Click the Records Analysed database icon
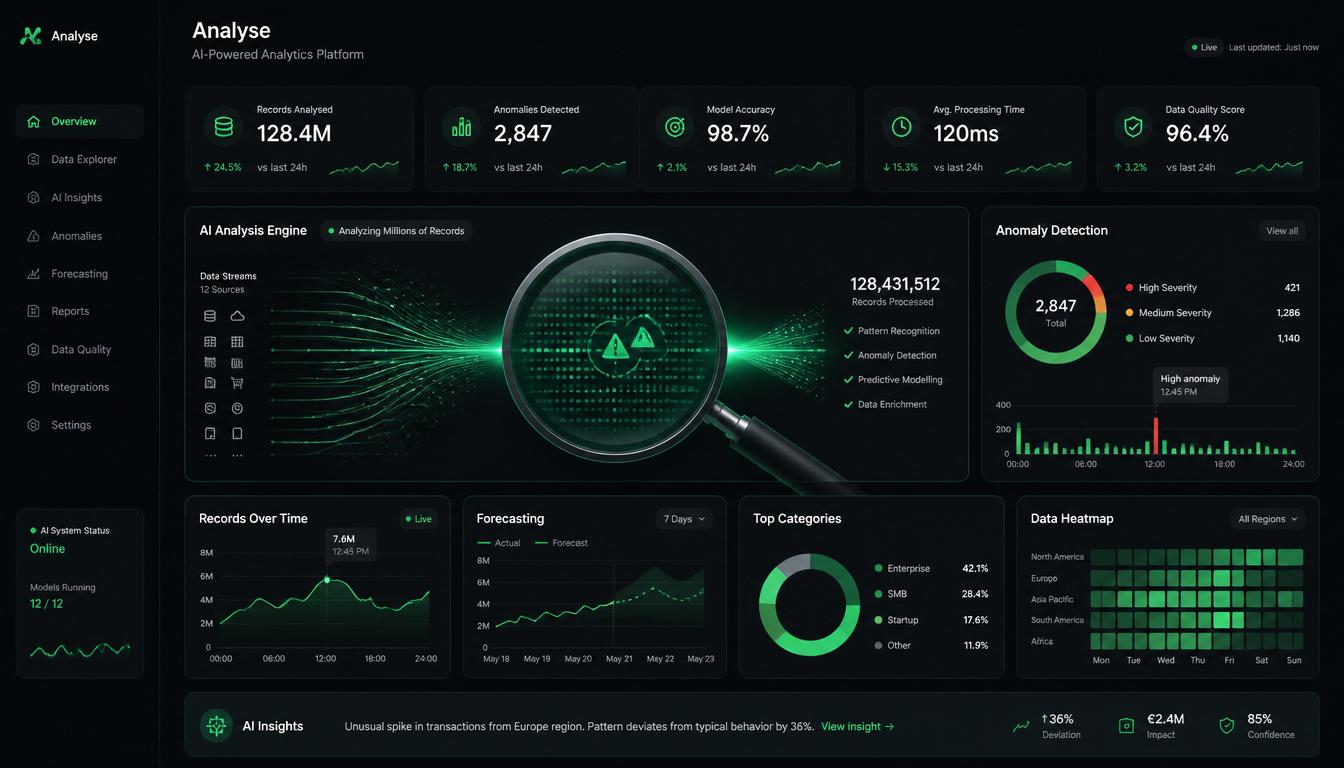1344x768 pixels. pyautogui.click(x=223, y=127)
